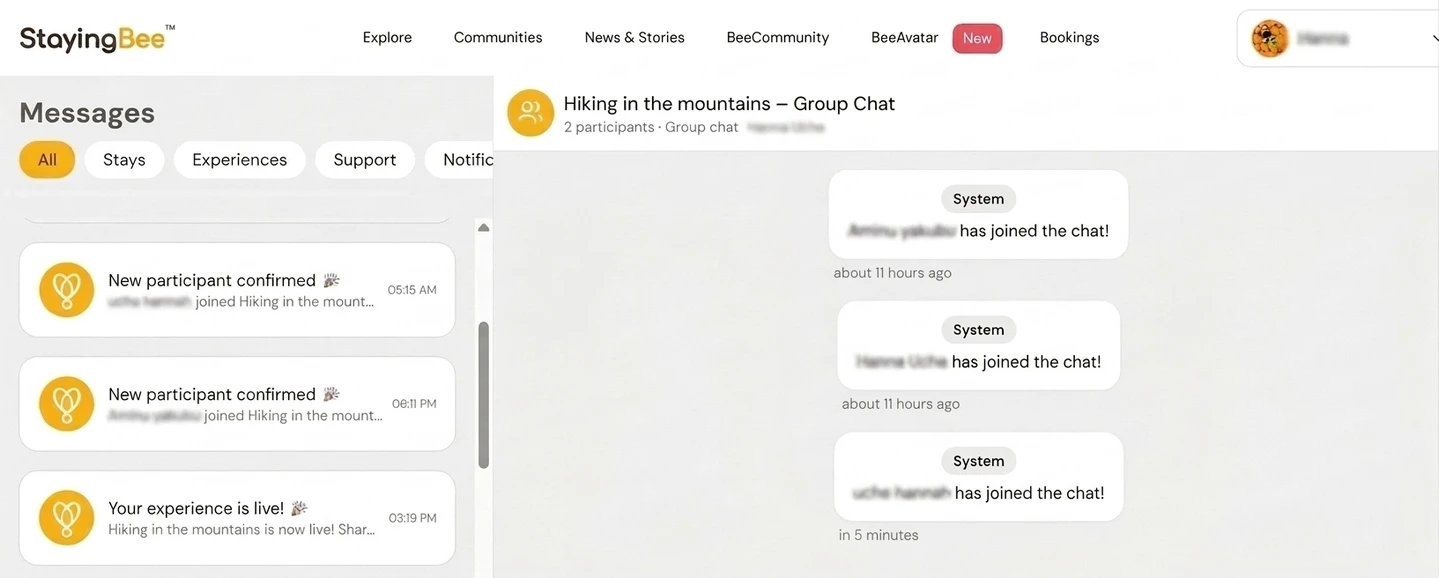This screenshot has width=1439, height=578.
Task: Go to Explore in the navigation
Action: (387, 38)
